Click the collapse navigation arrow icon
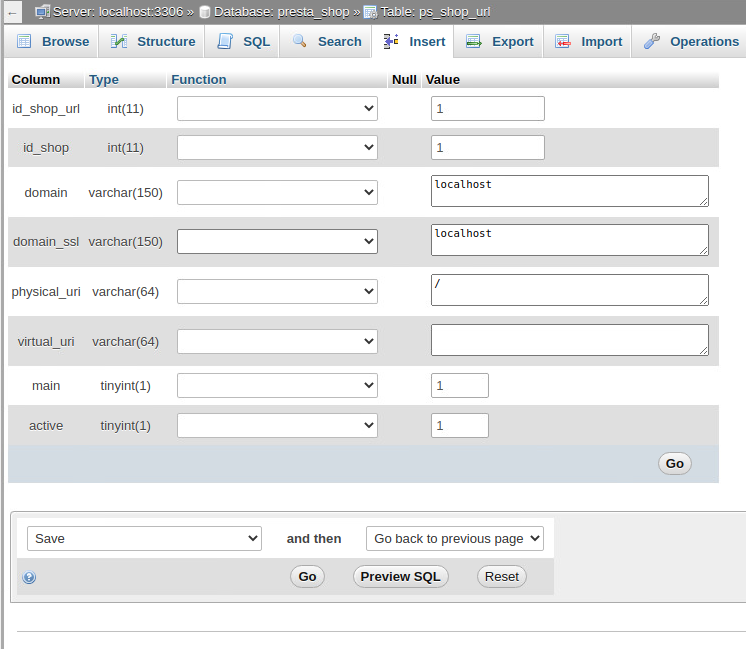The height and width of the screenshot is (649, 746). [x=12, y=13]
